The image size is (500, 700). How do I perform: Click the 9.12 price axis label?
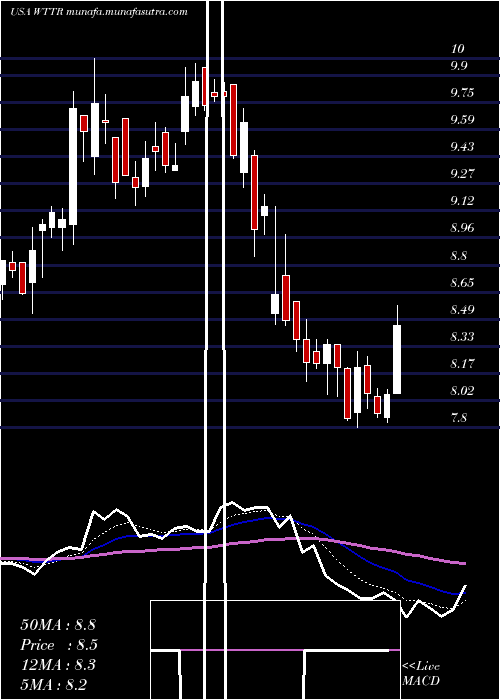tap(462, 200)
